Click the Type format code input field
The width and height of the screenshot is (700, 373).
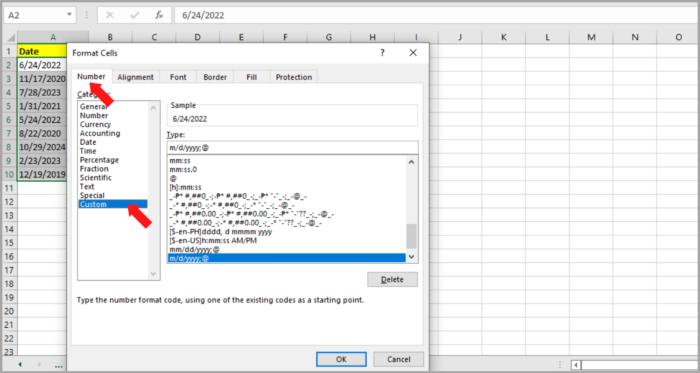[292, 148]
